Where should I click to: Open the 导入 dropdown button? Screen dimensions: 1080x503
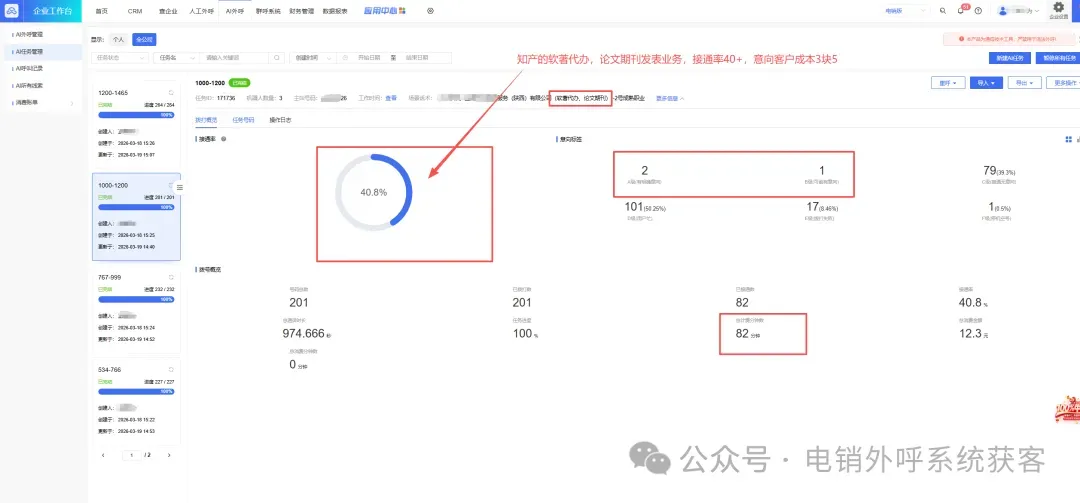[x=986, y=83]
